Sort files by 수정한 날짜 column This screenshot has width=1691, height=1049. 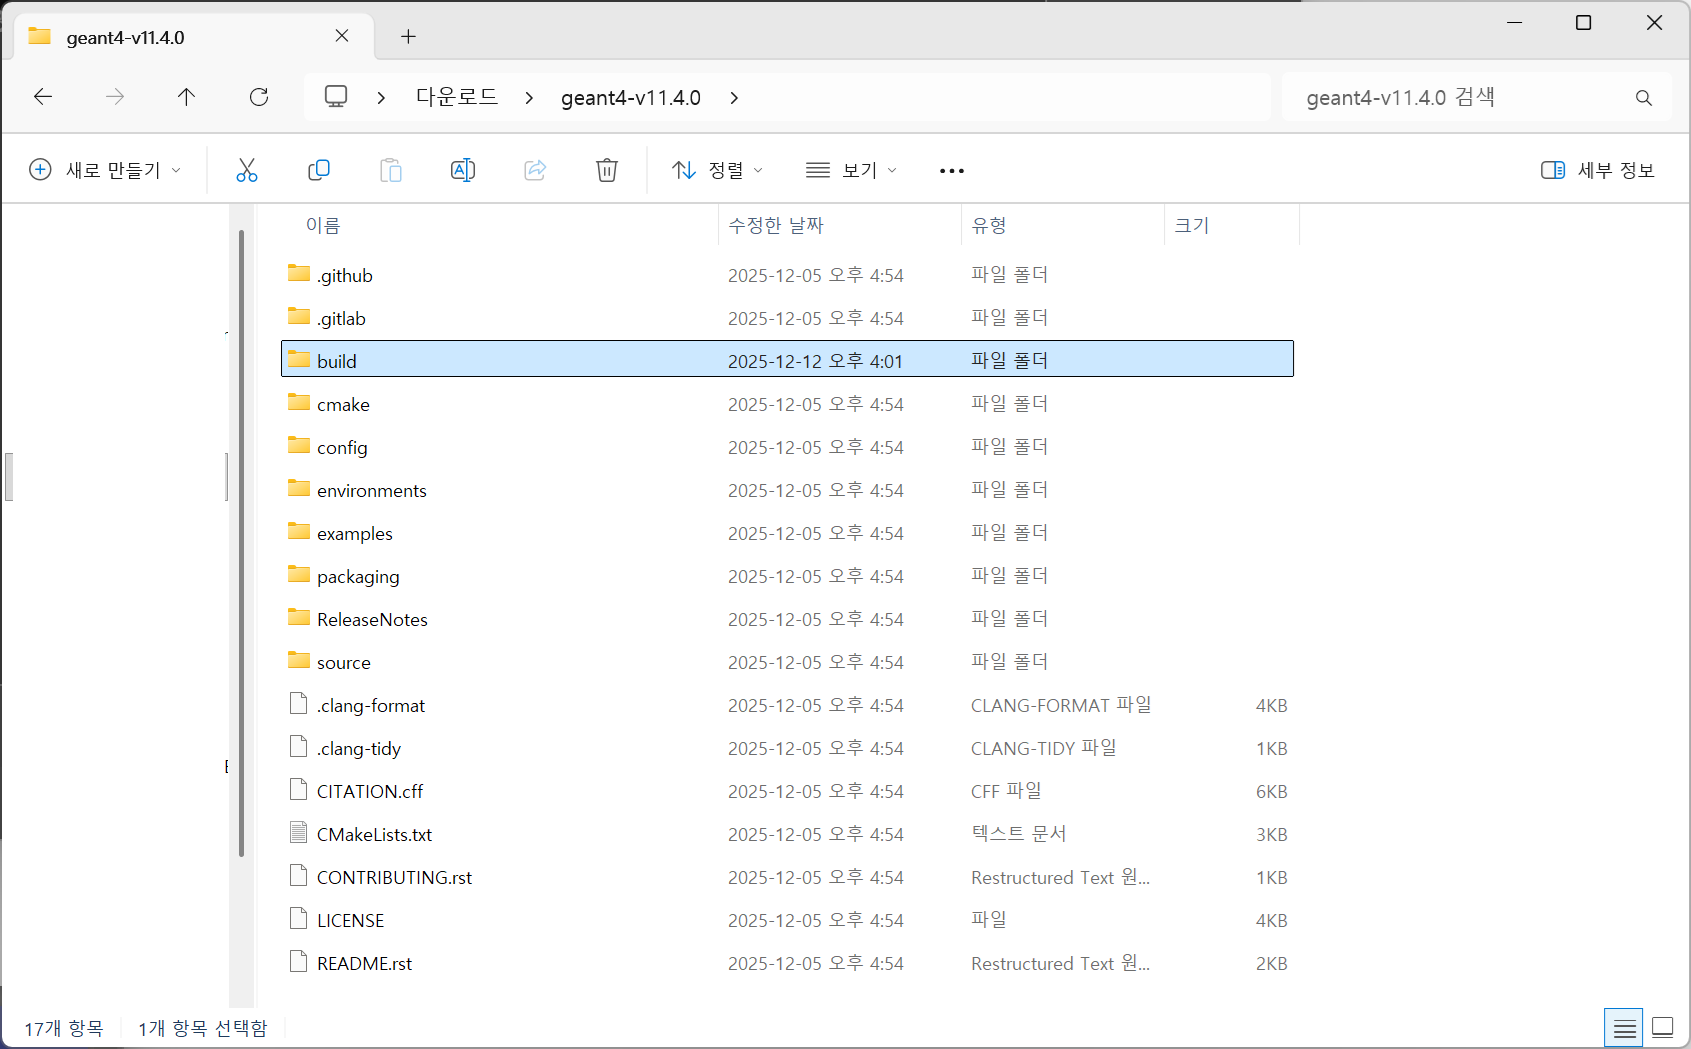click(775, 225)
